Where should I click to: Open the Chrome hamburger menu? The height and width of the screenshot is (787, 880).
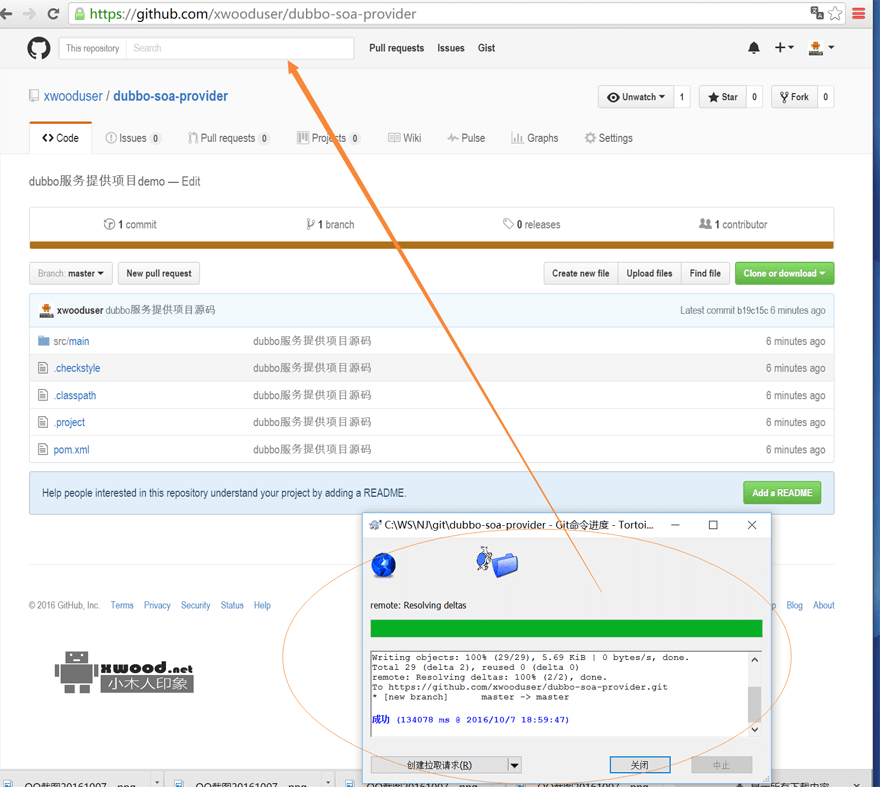(x=859, y=13)
